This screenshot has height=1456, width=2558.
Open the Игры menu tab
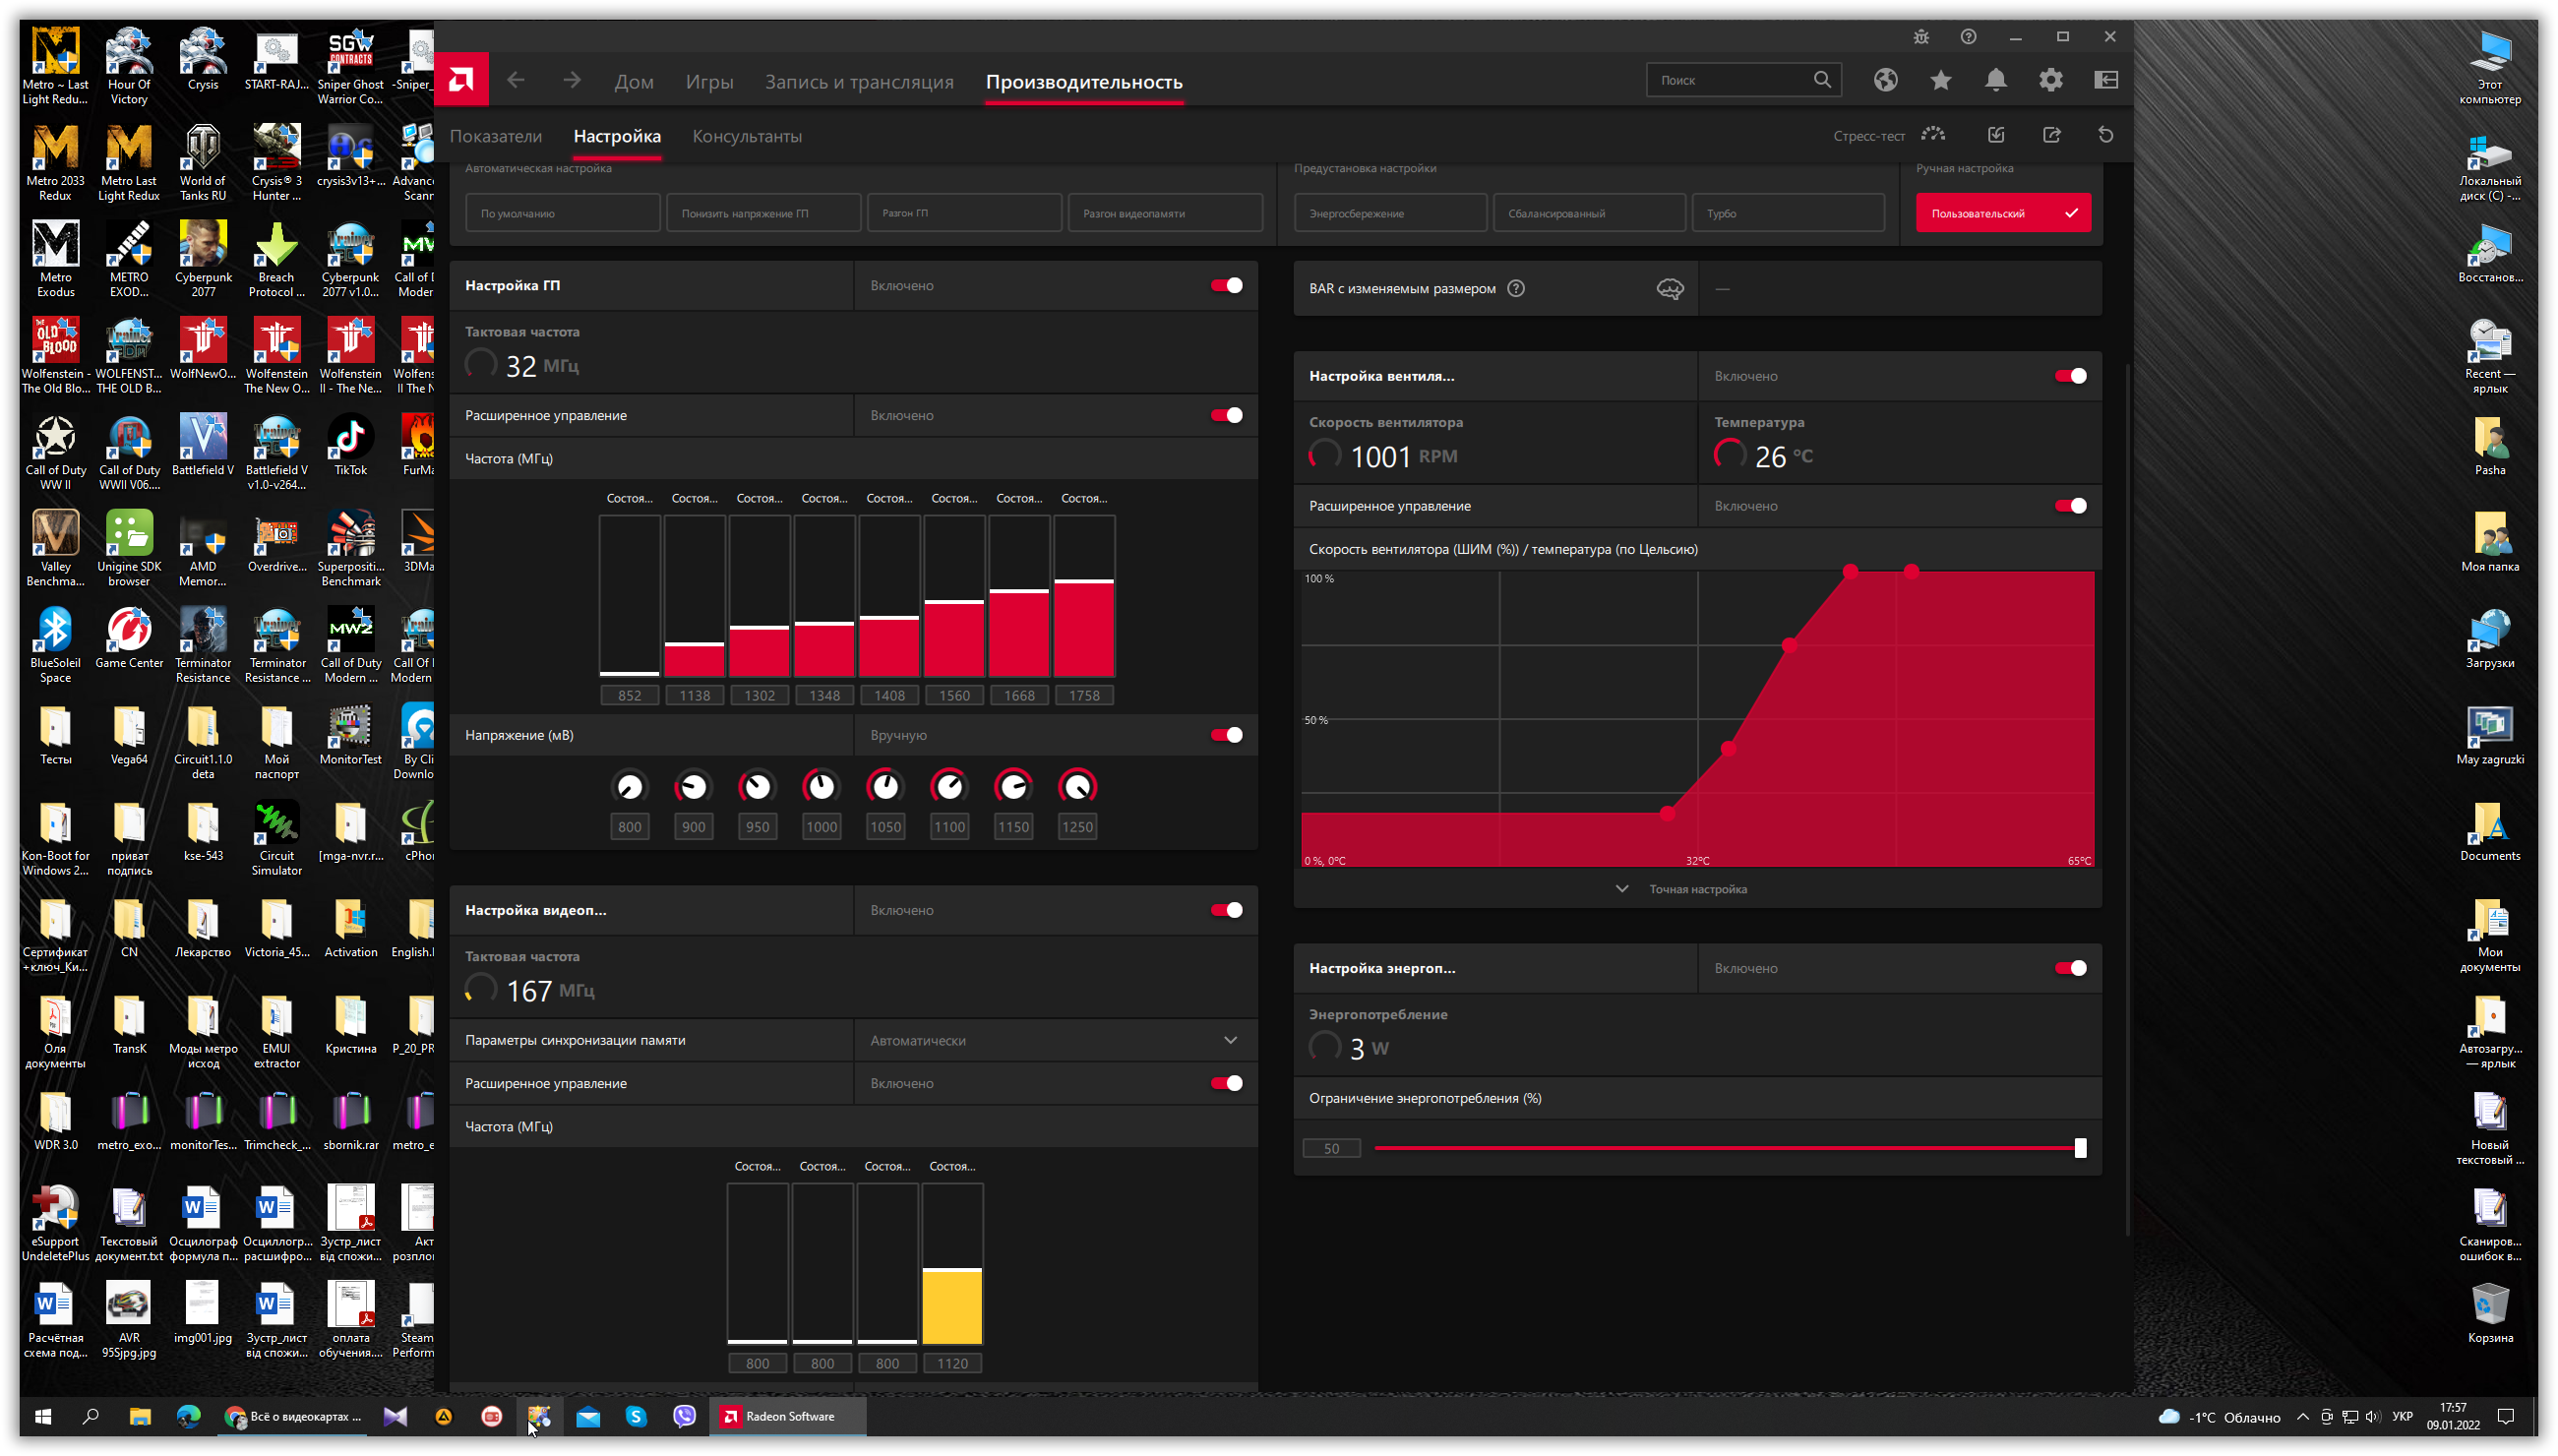(x=709, y=82)
